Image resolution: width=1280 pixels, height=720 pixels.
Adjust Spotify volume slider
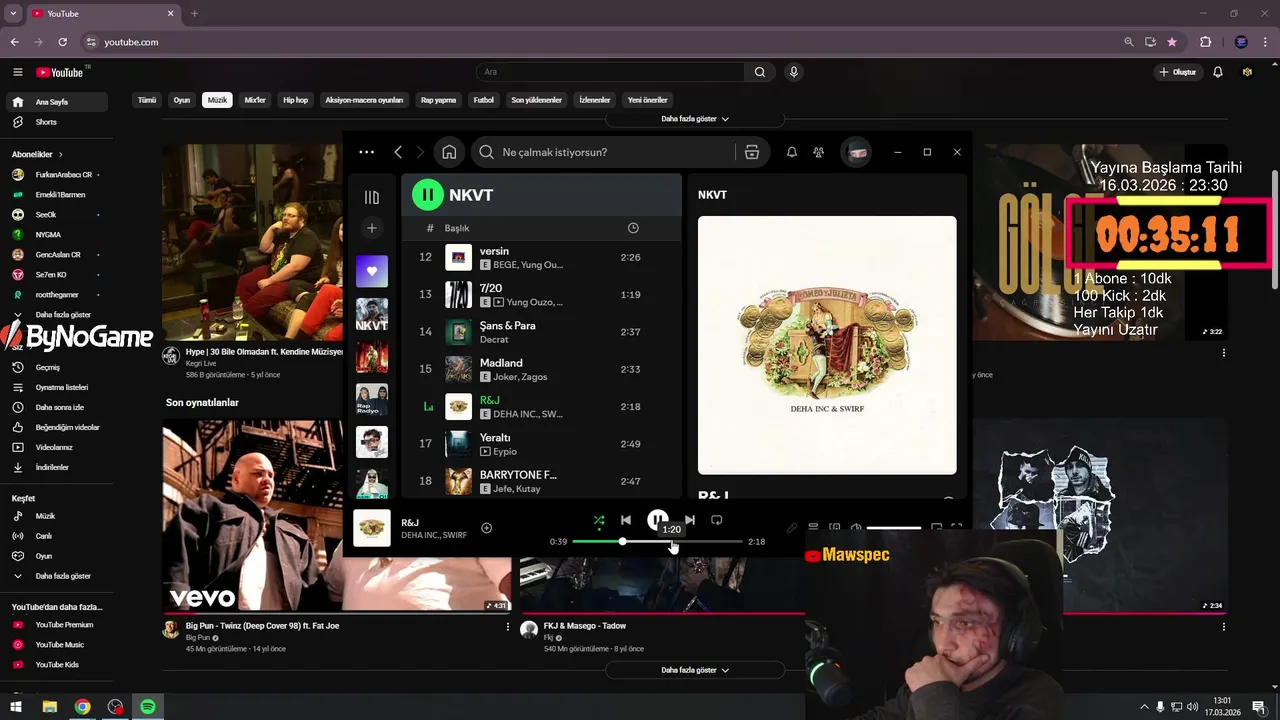click(x=894, y=527)
